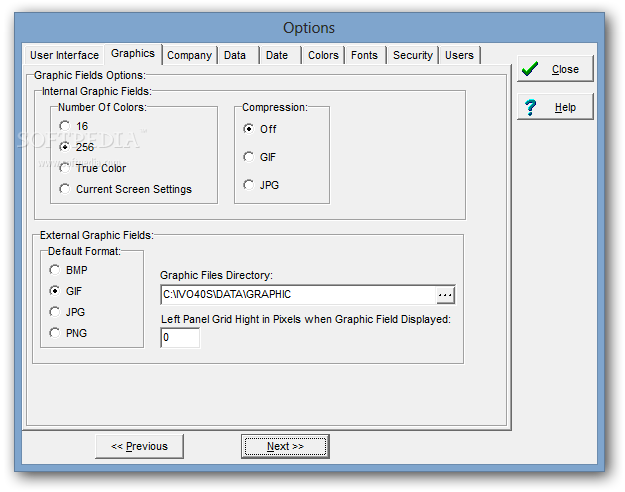This screenshot has height=492, width=625.
Task: Click the Left Panel Grid Hight field
Action: pos(180,337)
